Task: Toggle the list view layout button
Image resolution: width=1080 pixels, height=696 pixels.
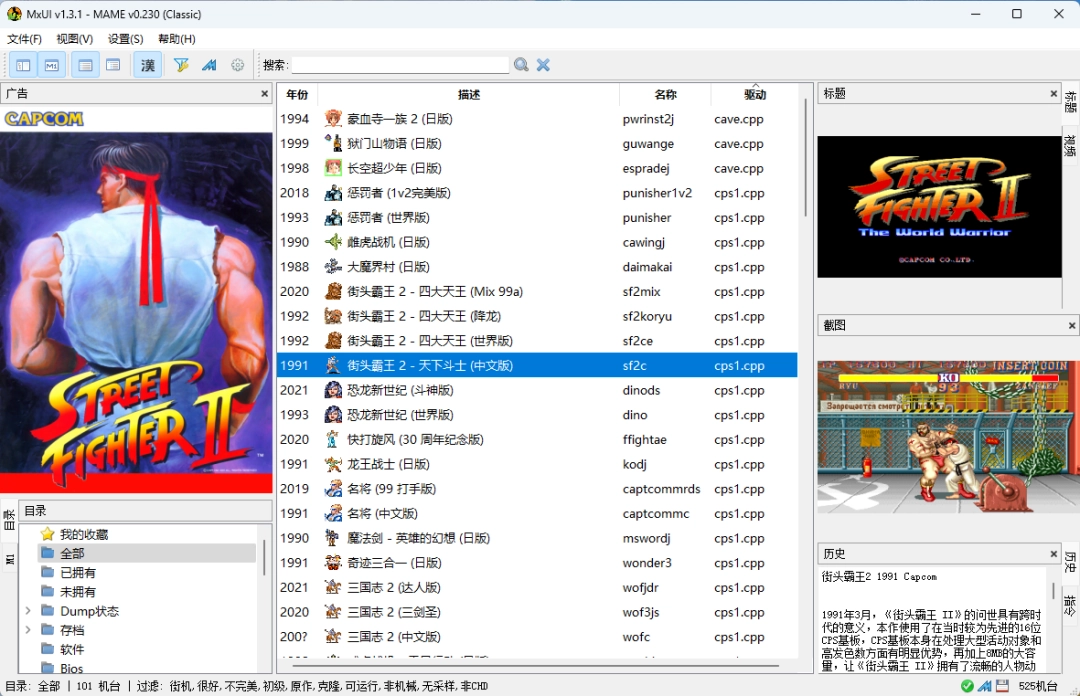Action: pyautogui.click(x=85, y=64)
